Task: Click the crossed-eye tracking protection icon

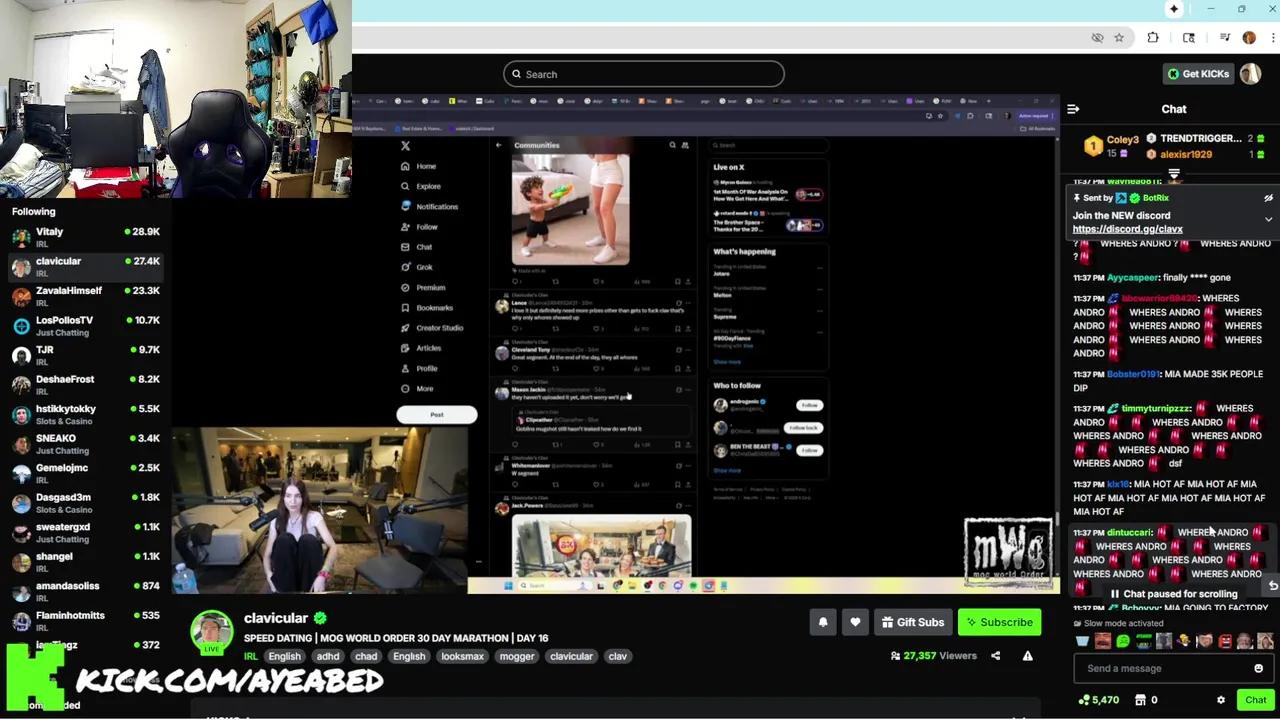Action: click(1098, 38)
